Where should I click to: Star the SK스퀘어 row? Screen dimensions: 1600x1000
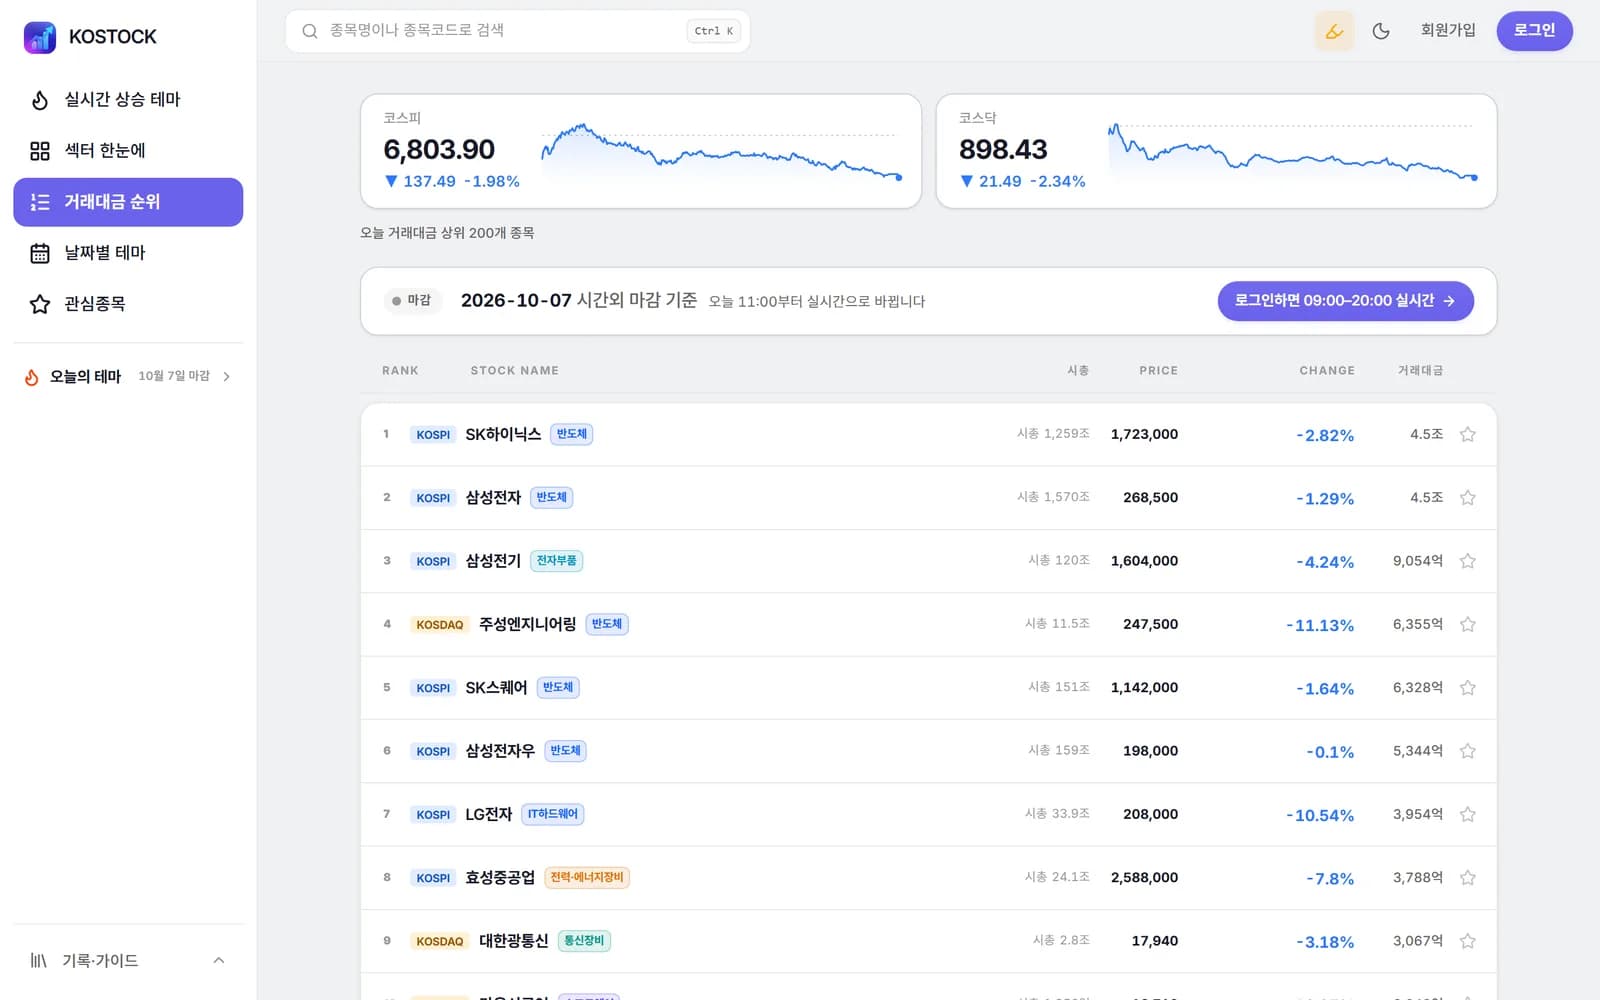1468,687
